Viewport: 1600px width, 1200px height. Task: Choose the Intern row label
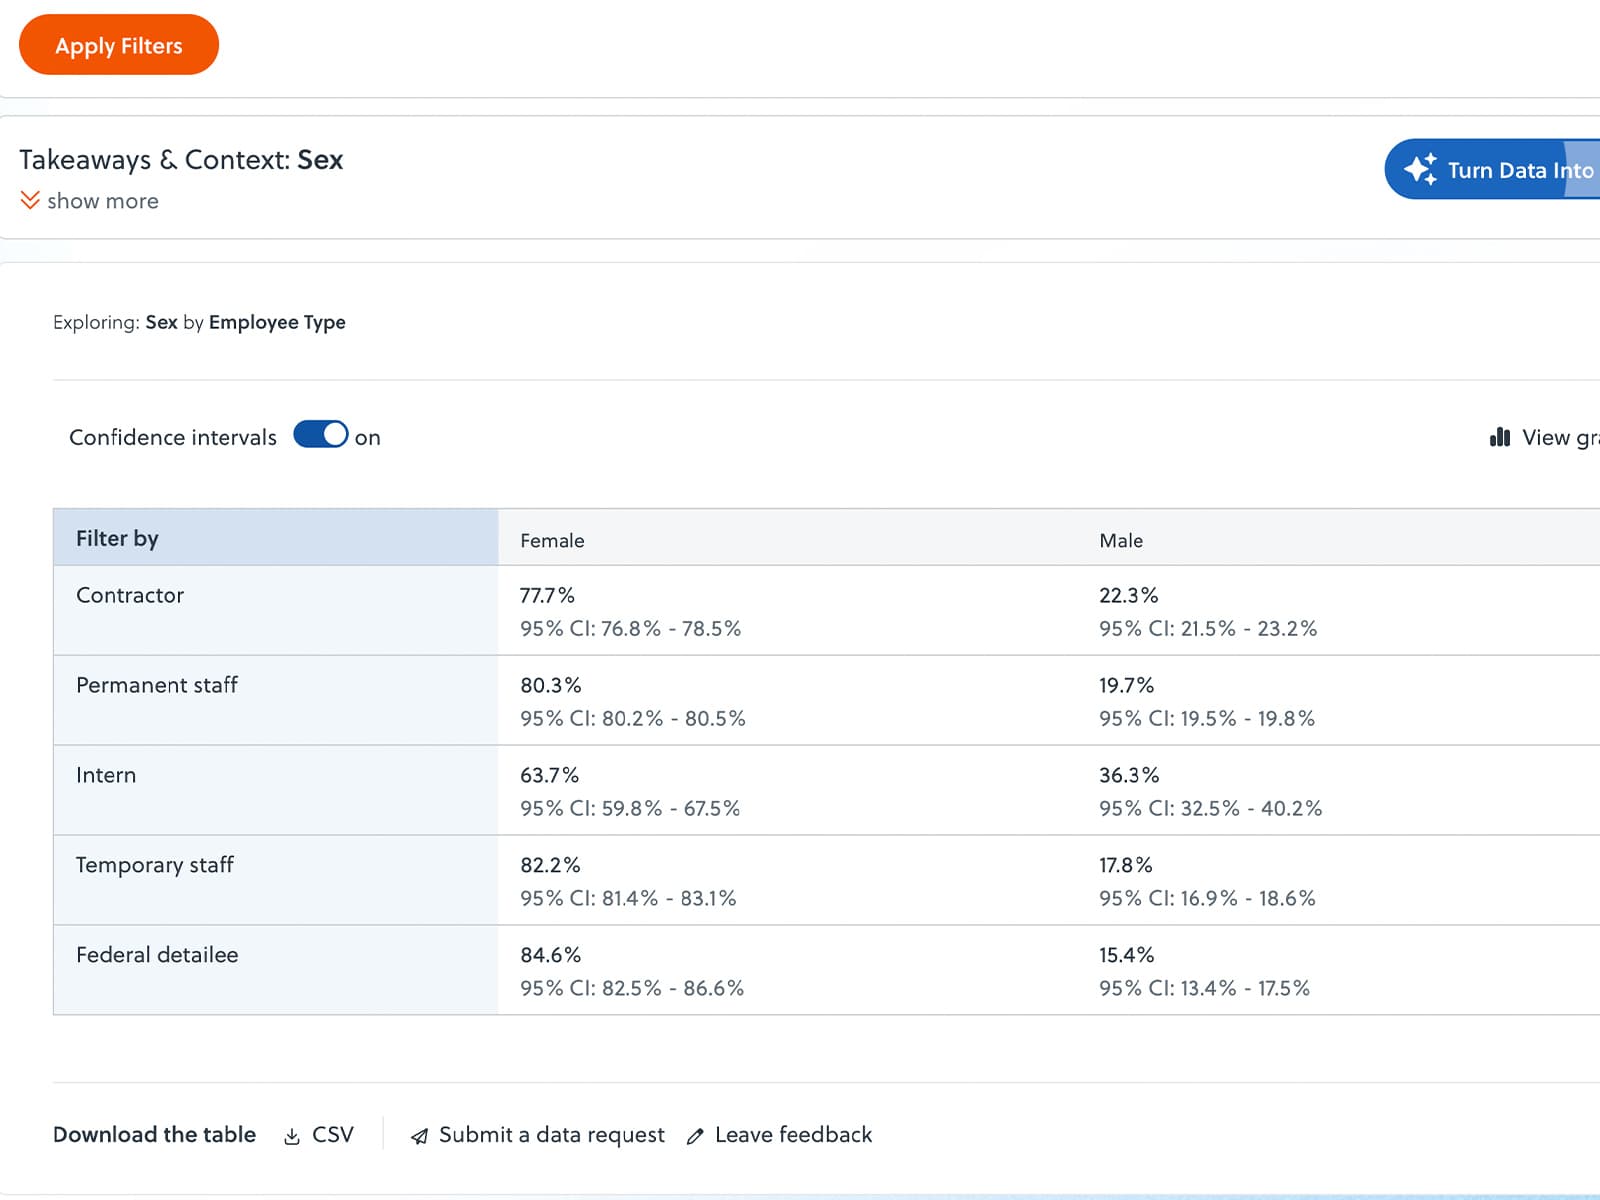[106, 775]
